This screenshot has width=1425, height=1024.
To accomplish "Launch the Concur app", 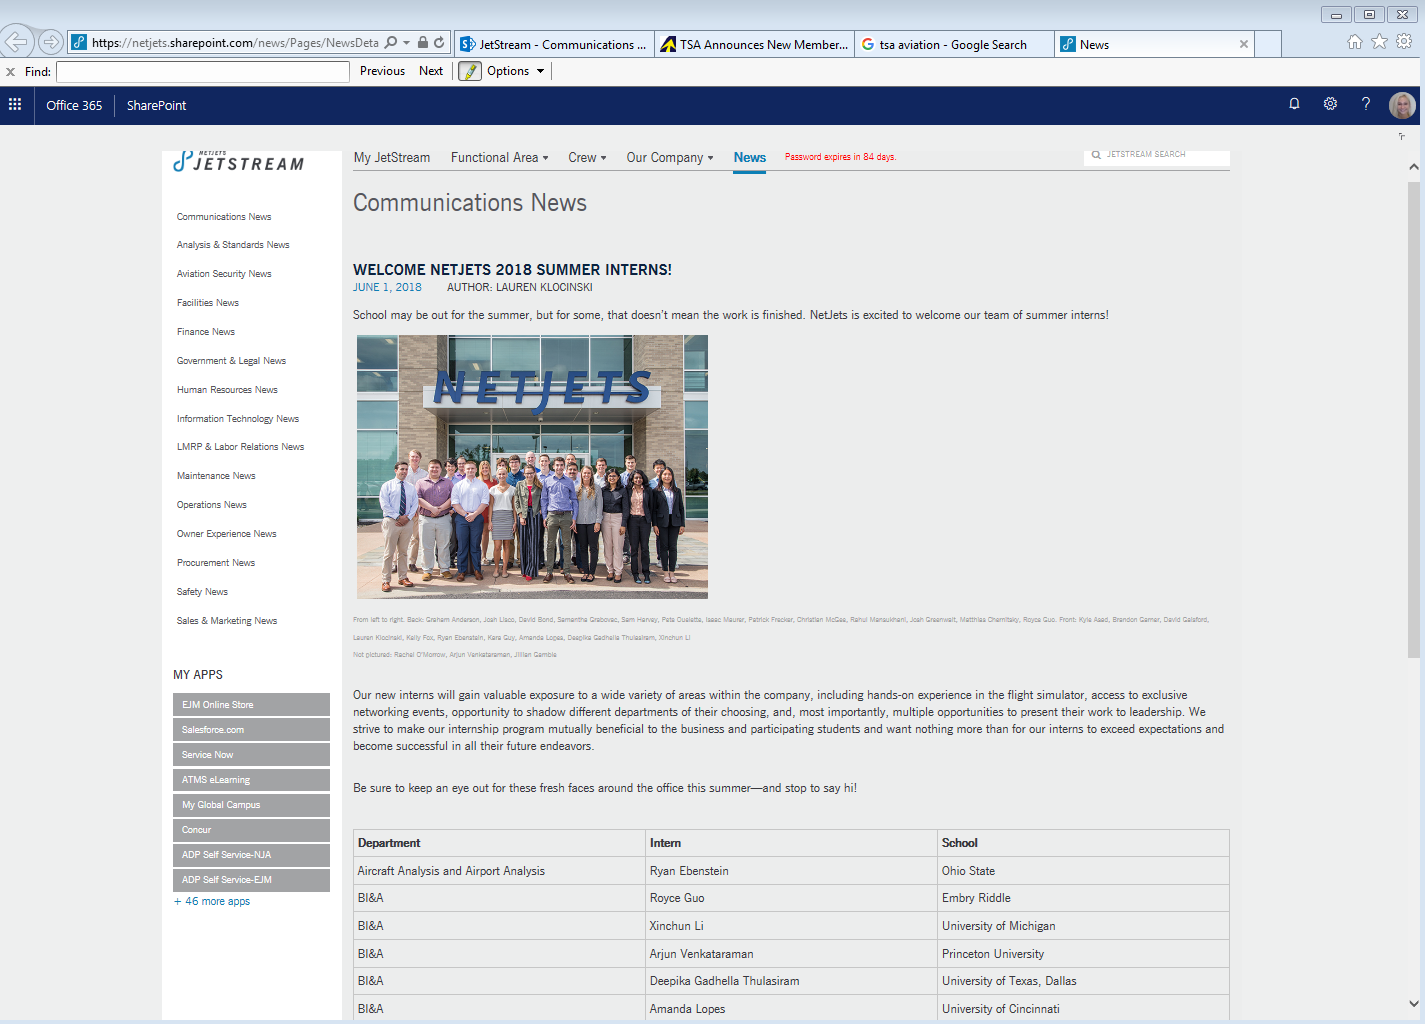I will pyautogui.click(x=251, y=830).
